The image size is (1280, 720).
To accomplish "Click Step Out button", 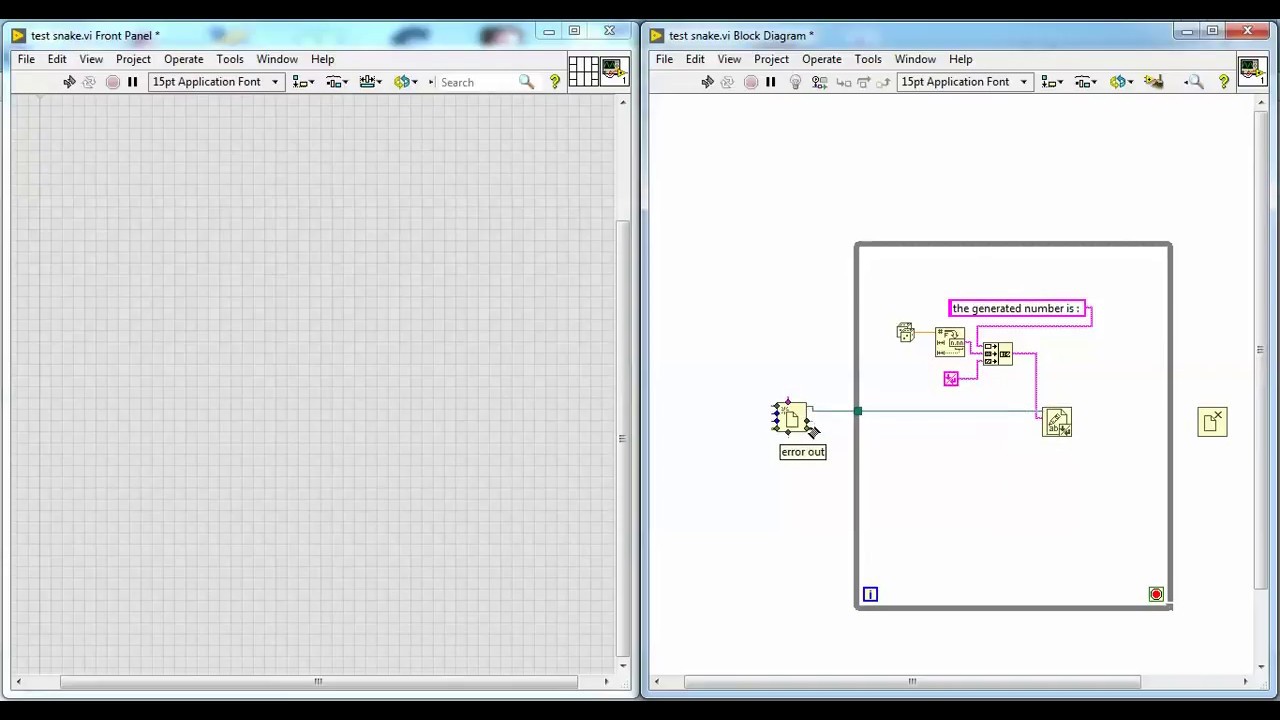I will (x=884, y=82).
